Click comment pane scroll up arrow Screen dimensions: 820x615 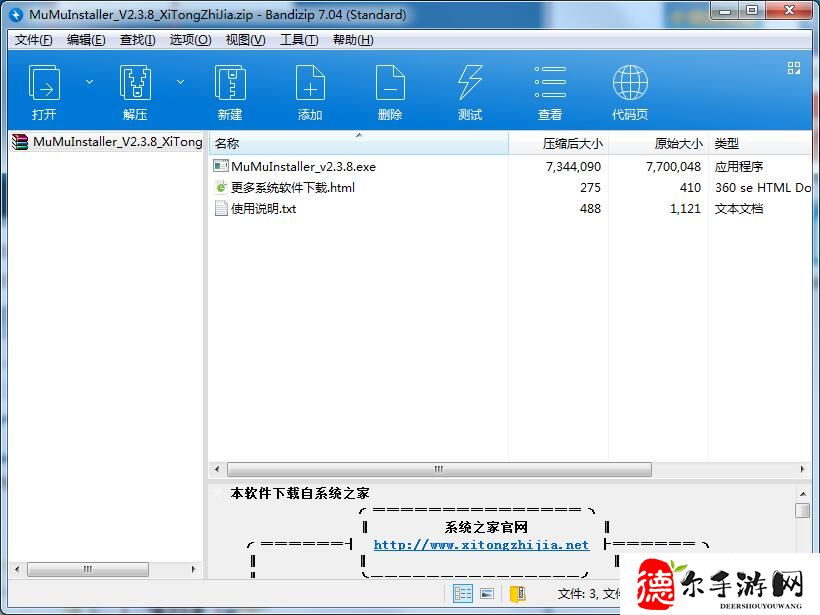803,494
